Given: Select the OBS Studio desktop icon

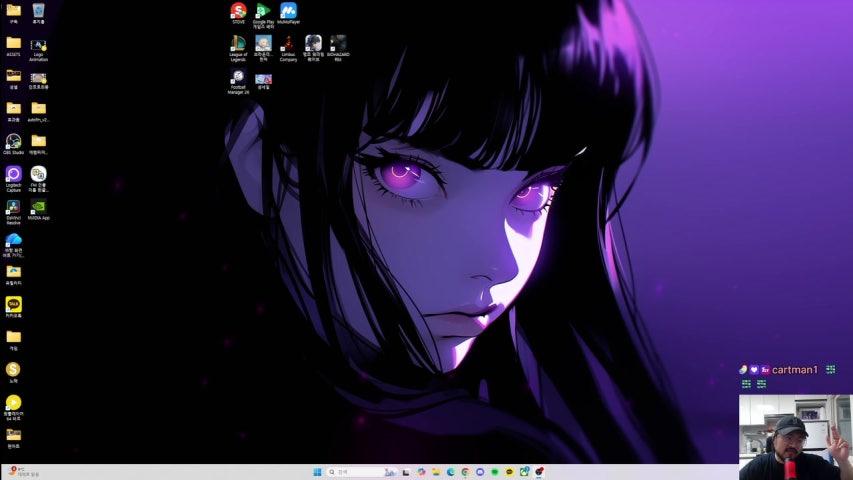Looking at the screenshot, I should pyautogui.click(x=13, y=141).
